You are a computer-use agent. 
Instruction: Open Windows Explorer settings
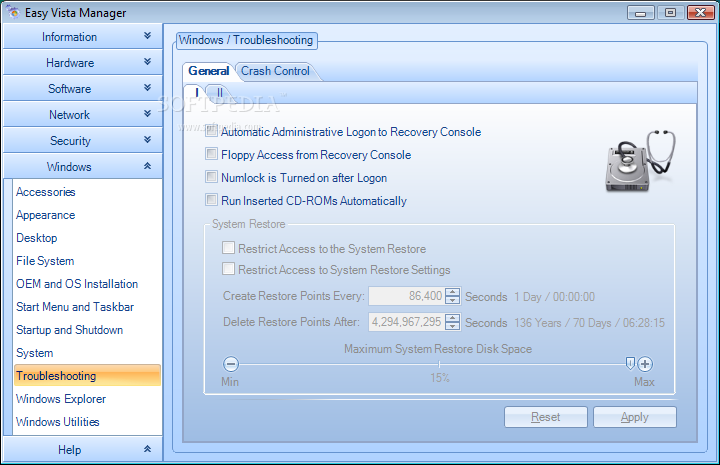[x=61, y=398]
